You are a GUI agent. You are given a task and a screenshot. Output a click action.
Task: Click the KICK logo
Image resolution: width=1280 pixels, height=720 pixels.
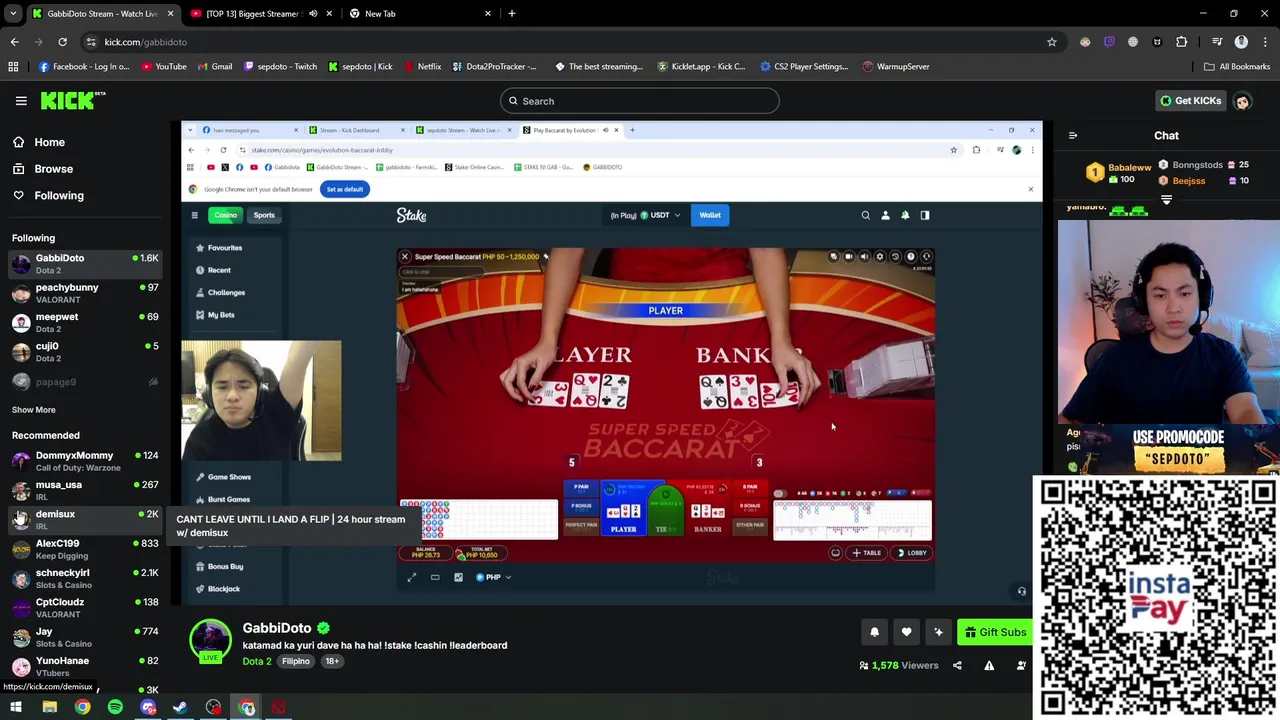click(x=72, y=100)
